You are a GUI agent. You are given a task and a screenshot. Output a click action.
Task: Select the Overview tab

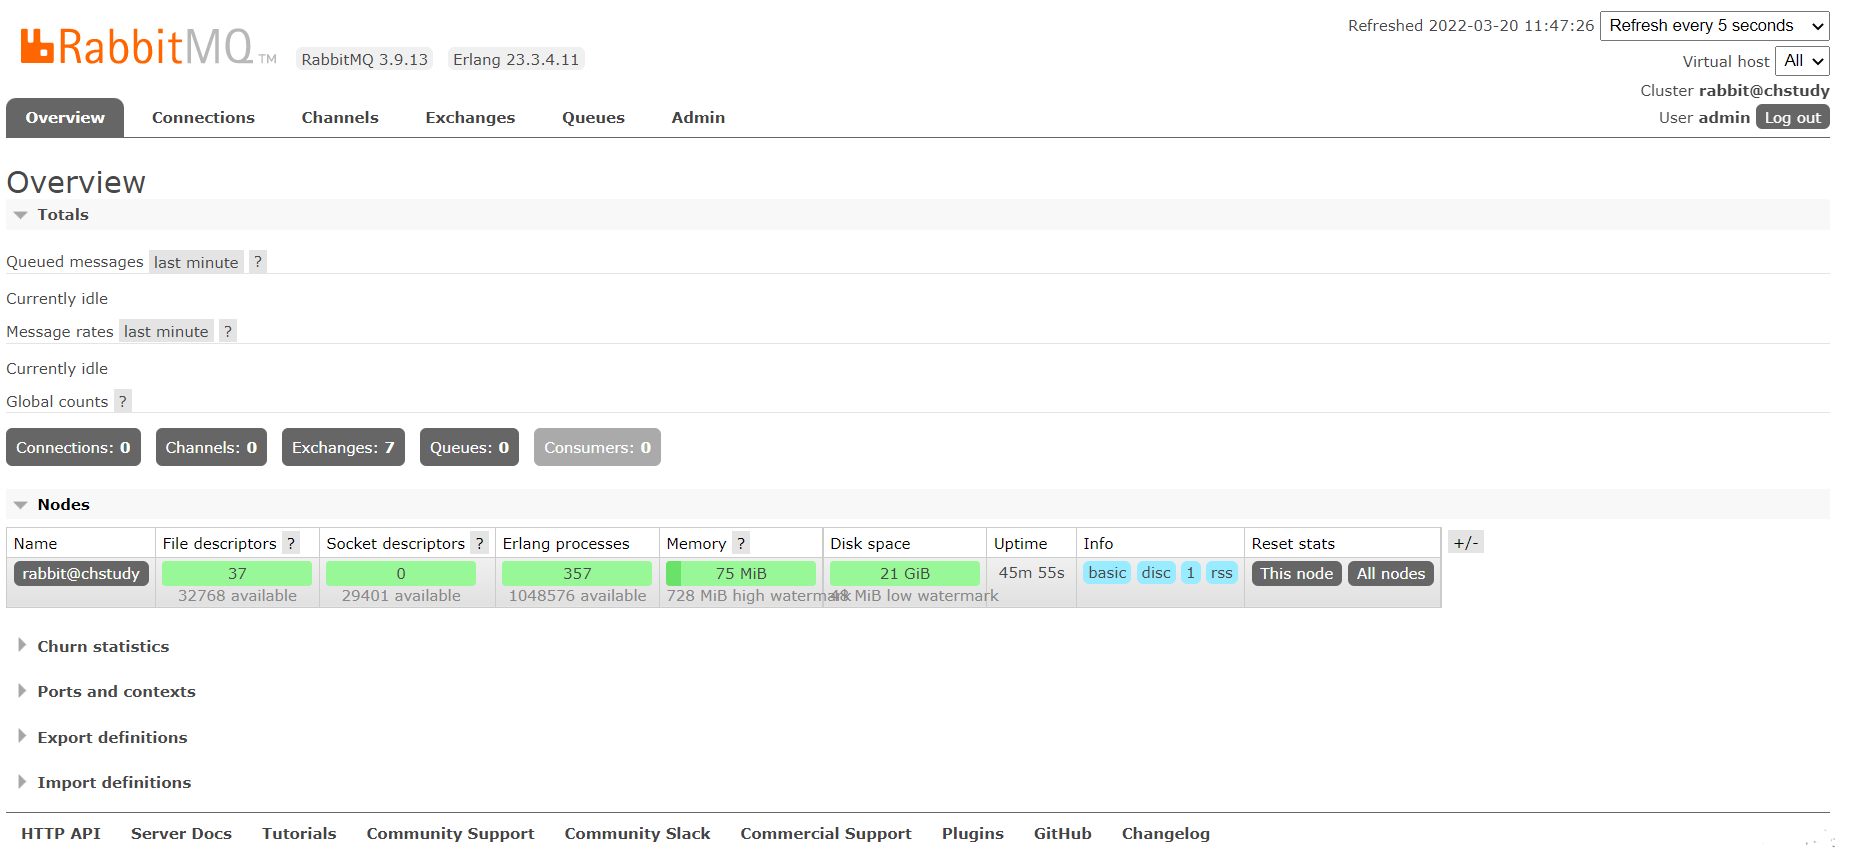[x=65, y=117]
